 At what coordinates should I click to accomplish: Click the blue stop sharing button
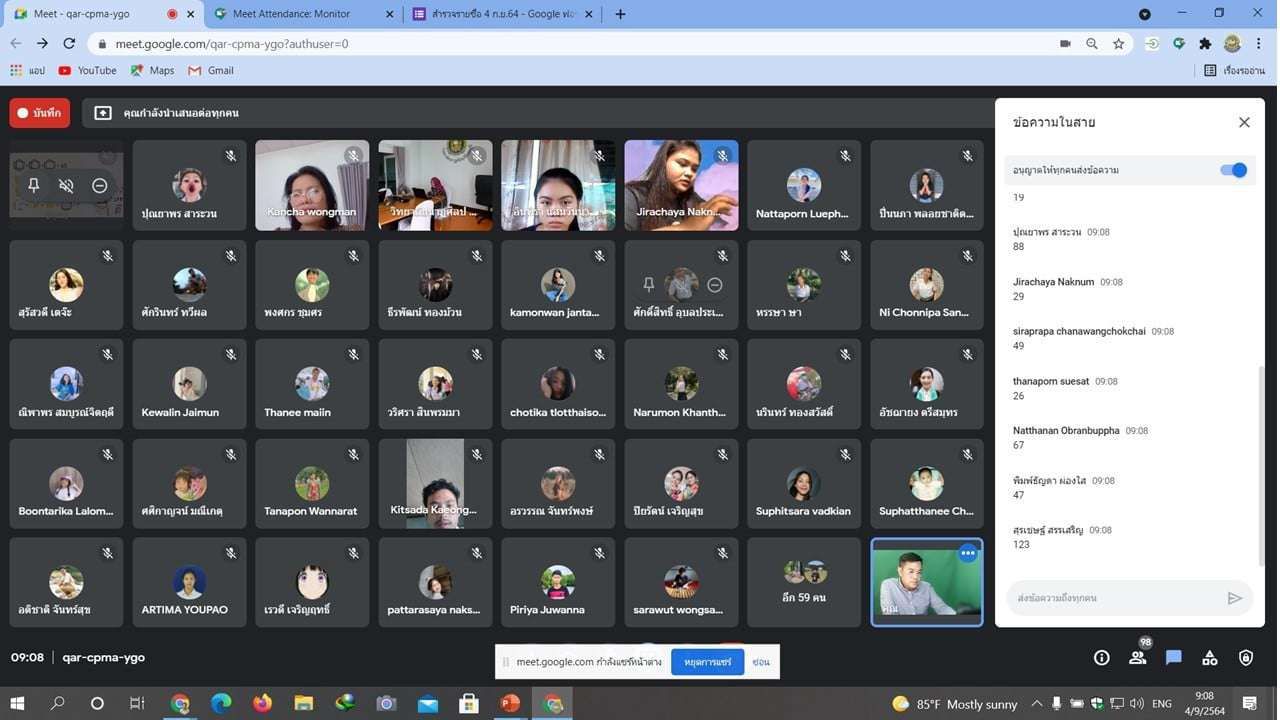707,662
